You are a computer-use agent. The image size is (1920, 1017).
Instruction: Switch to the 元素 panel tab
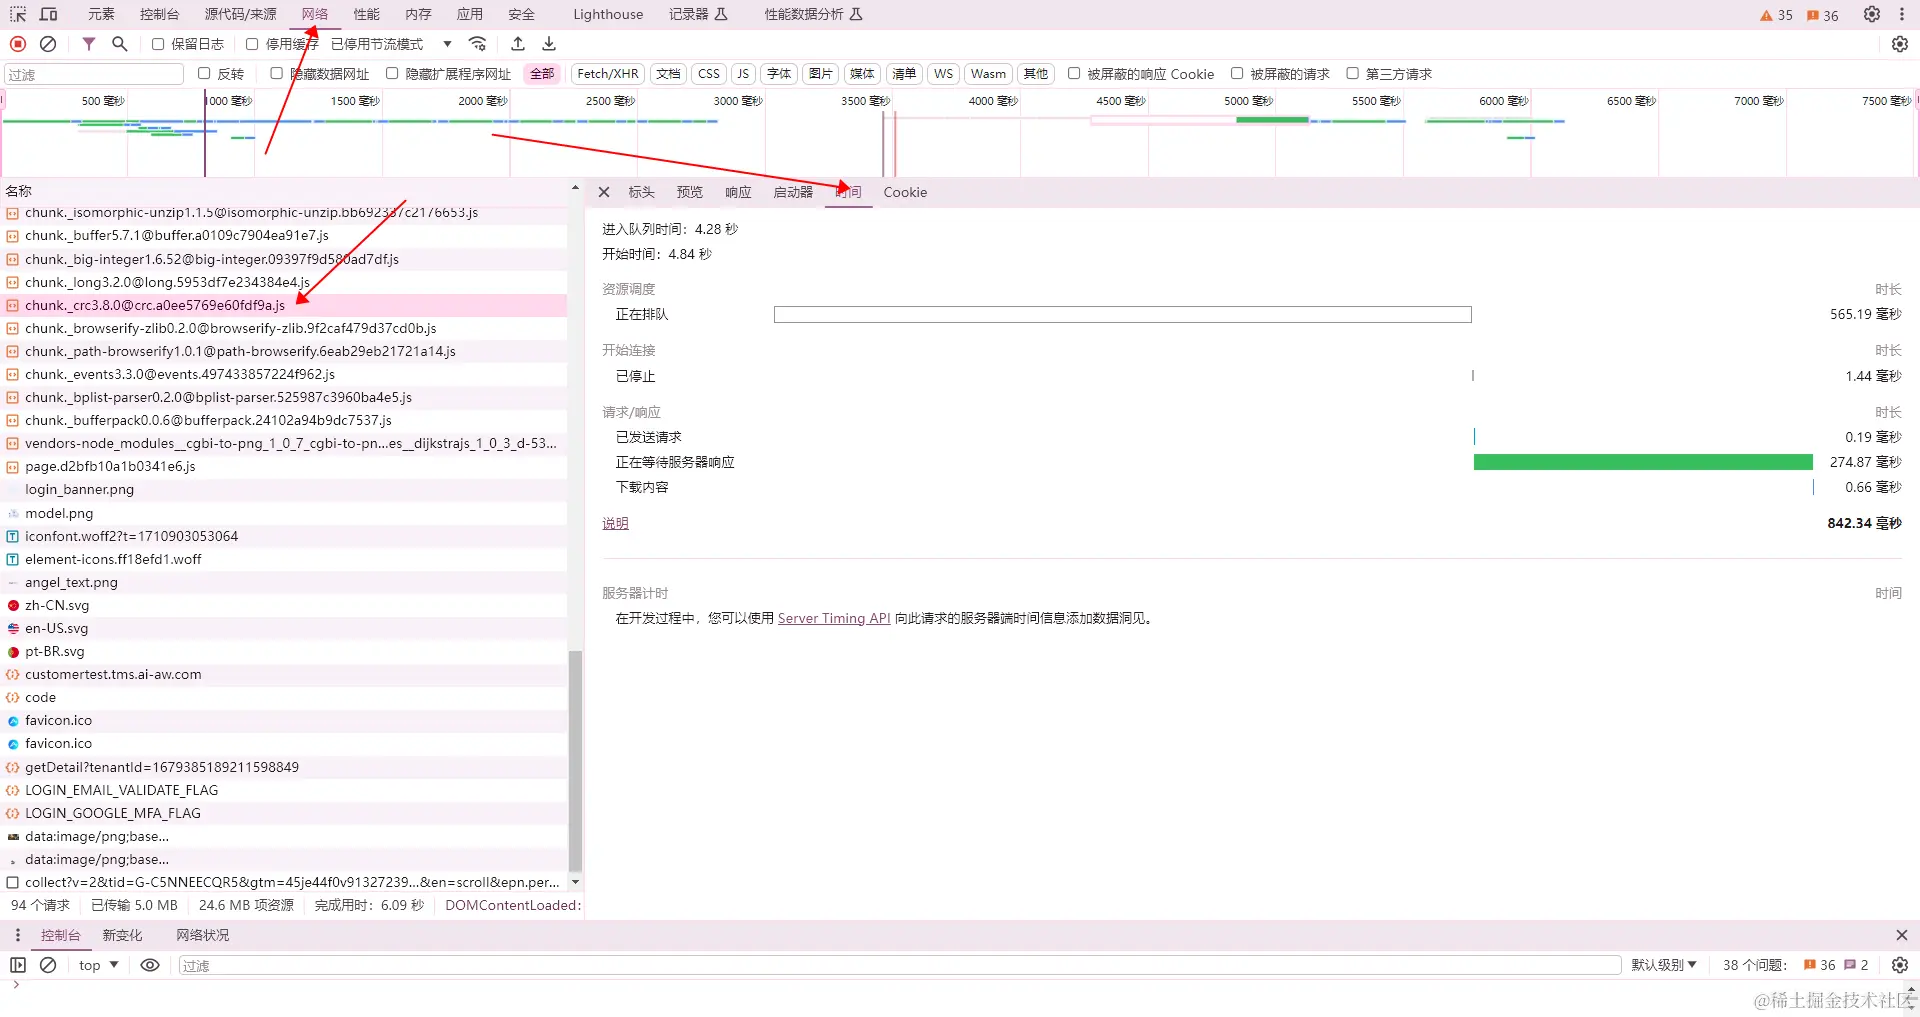(x=101, y=14)
